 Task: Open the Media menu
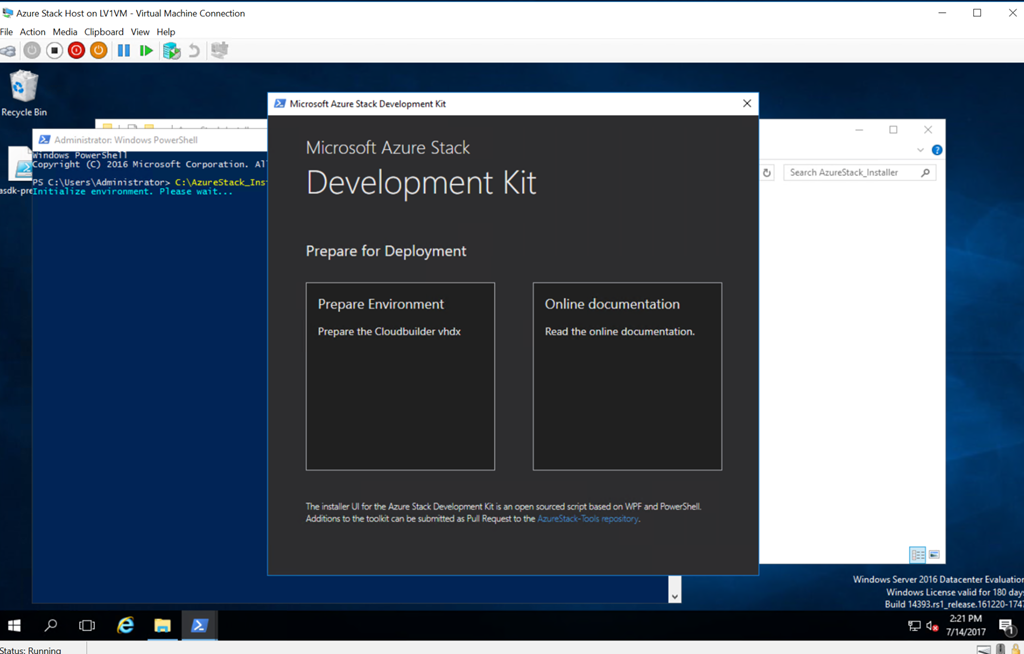[65, 32]
